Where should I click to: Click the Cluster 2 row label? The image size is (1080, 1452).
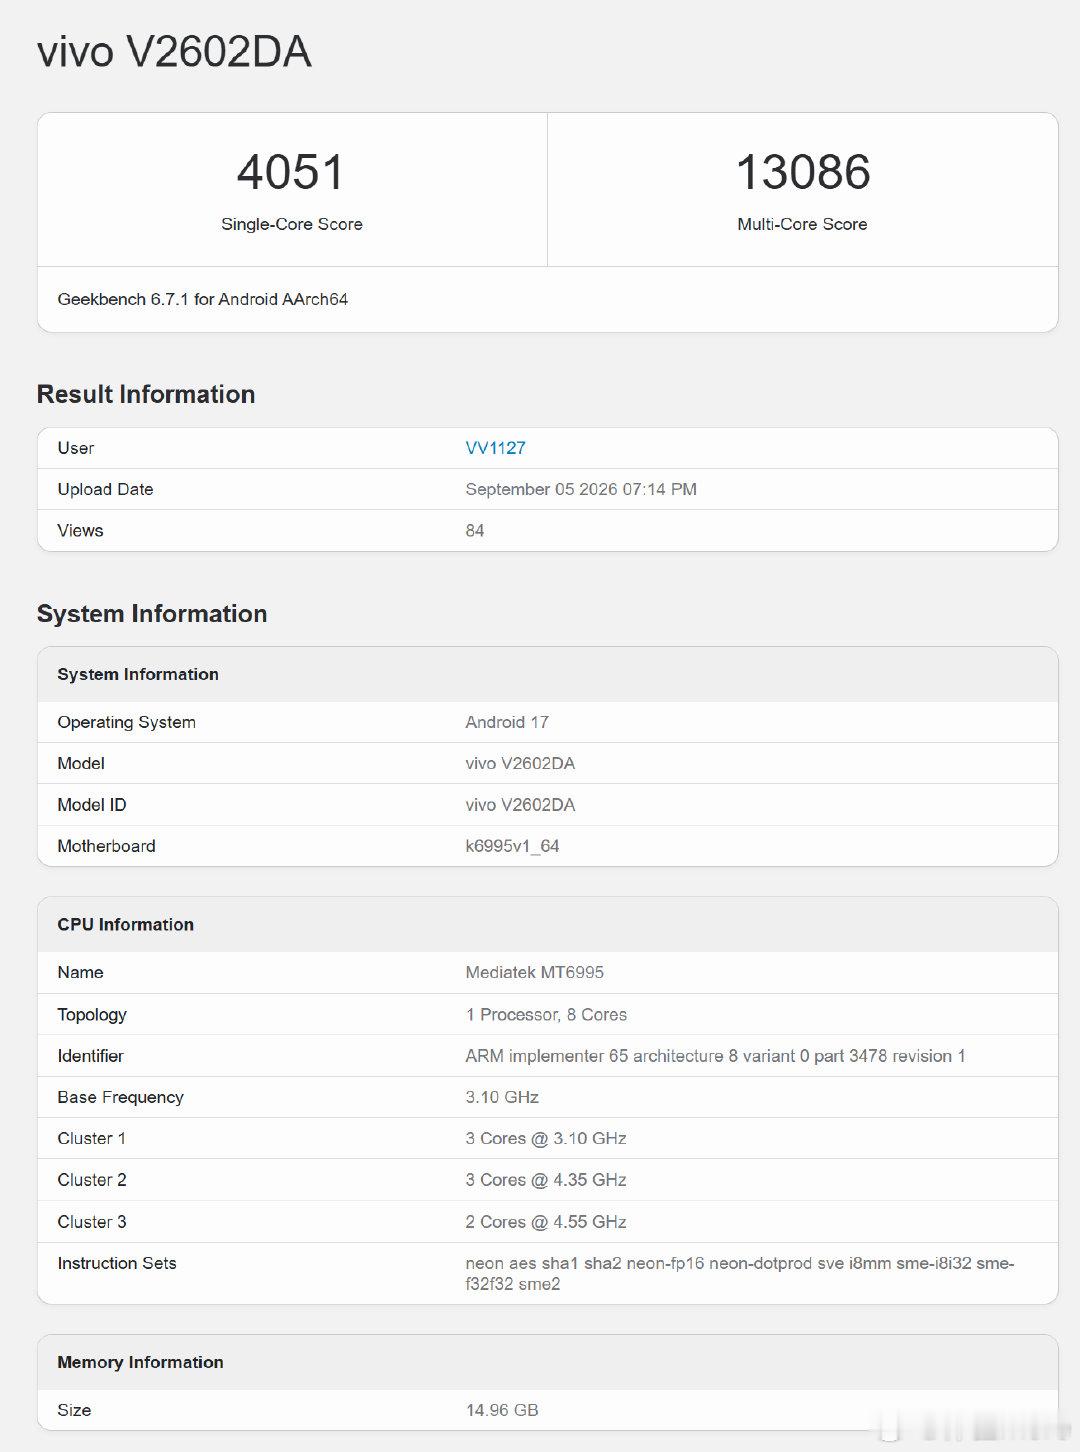click(x=92, y=1180)
